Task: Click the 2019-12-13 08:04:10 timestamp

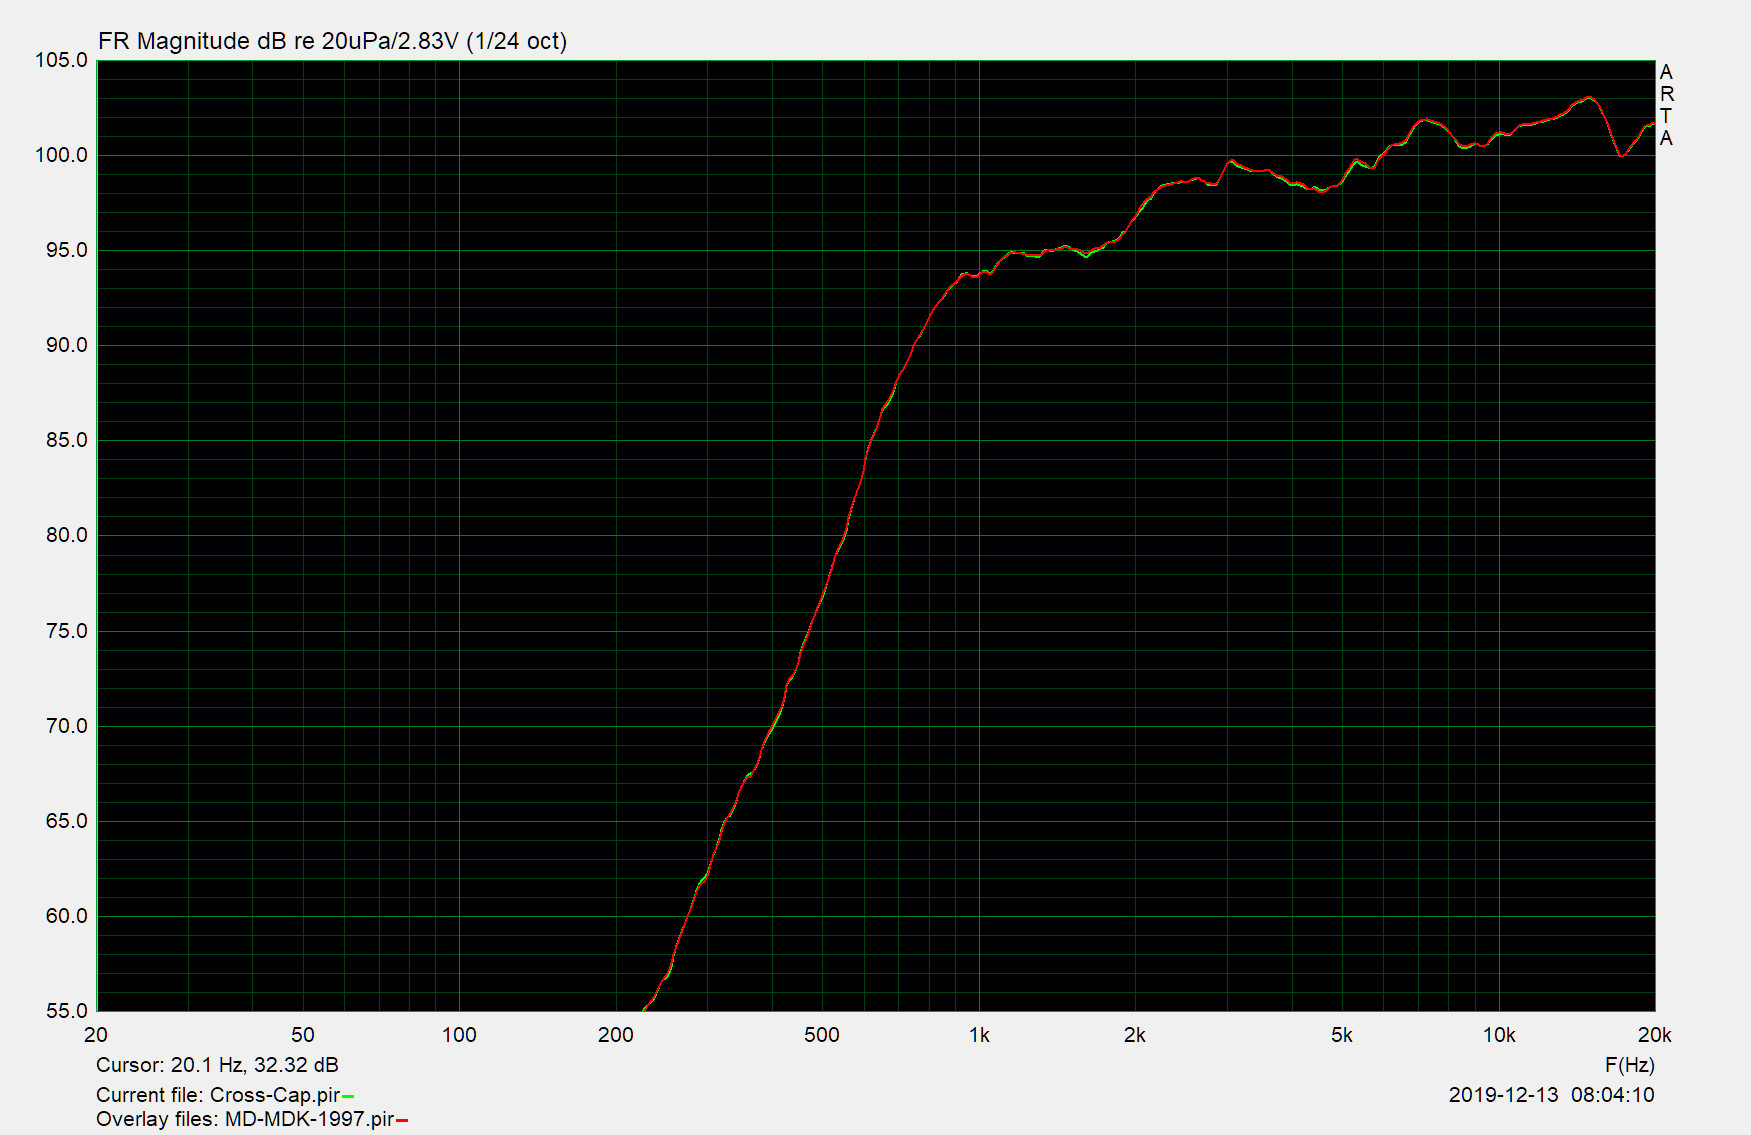Action: coord(1551,1095)
